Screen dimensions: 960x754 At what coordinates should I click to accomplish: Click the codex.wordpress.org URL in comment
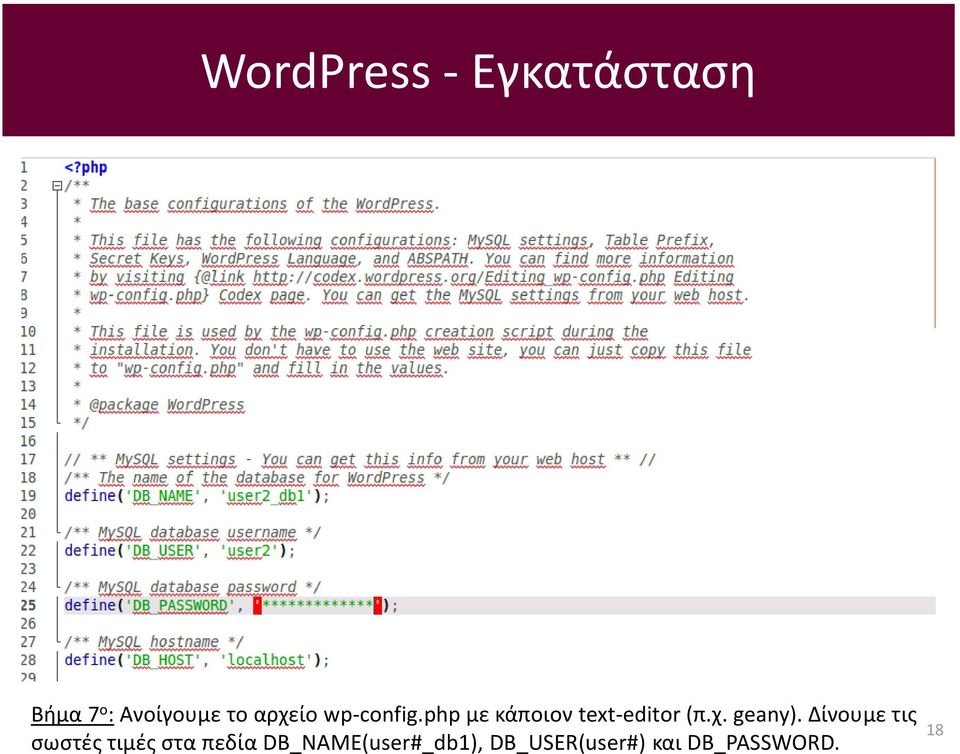pyautogui.click(x=459, y=277)
